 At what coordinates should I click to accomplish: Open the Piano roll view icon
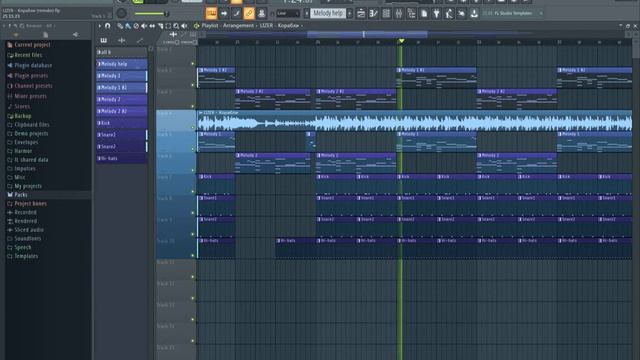pos(373,13)
